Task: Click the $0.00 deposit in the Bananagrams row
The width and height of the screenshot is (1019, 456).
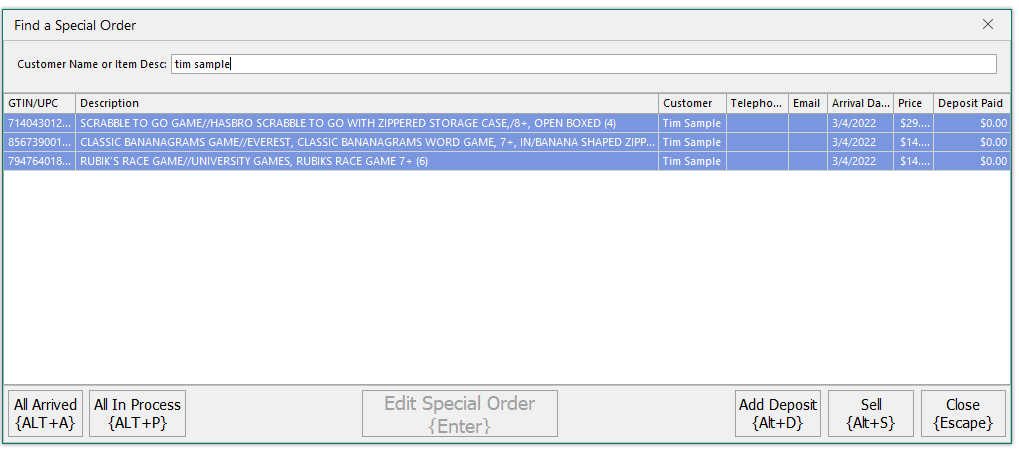Action: pyautogui.click(x=972, y=142)
